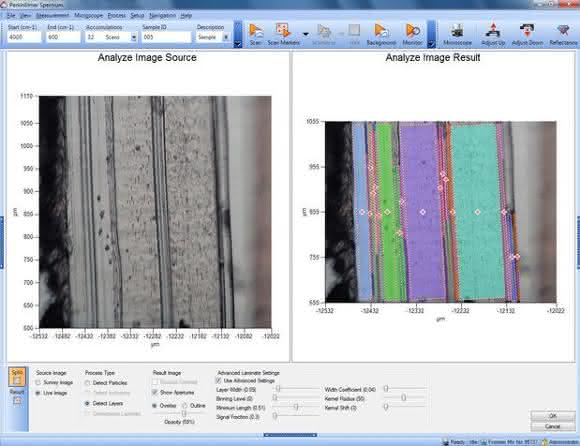This screenshot has height=446, width=580.
Task: Open the Process menu
Action: tap(117, 16)
